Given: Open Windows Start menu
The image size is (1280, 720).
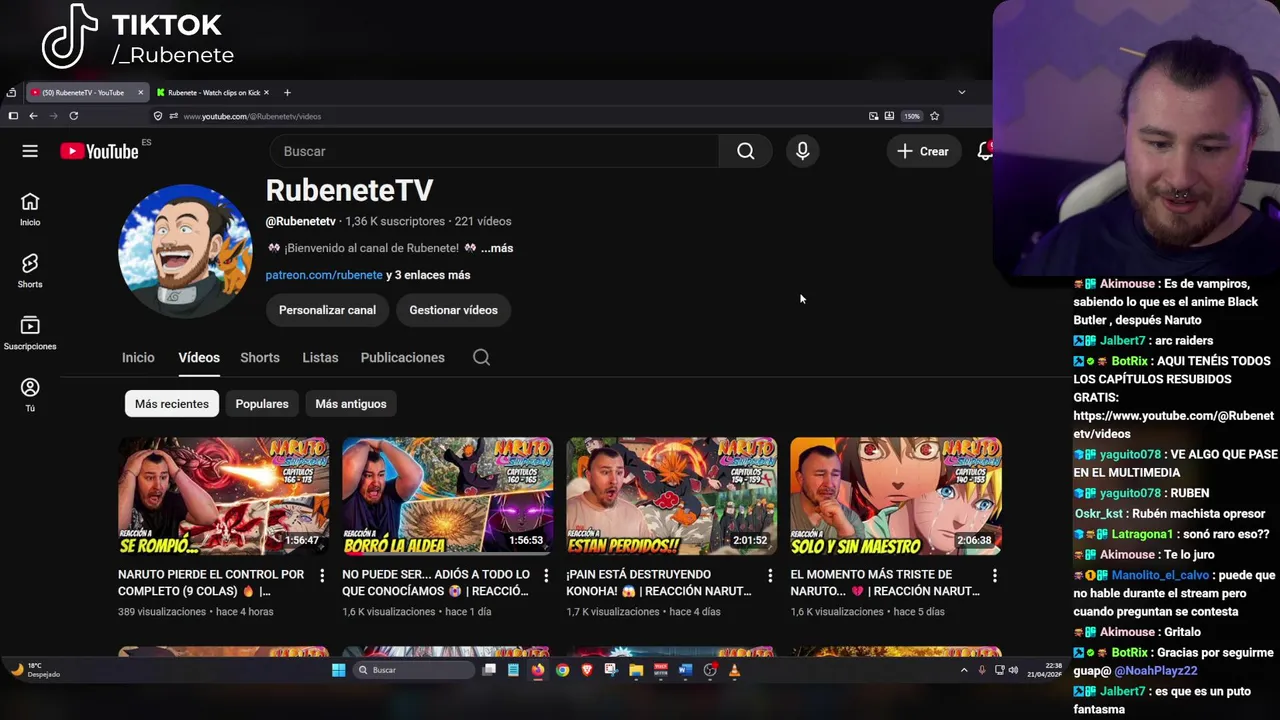Looking at the screenshot, I should point(338,670).
